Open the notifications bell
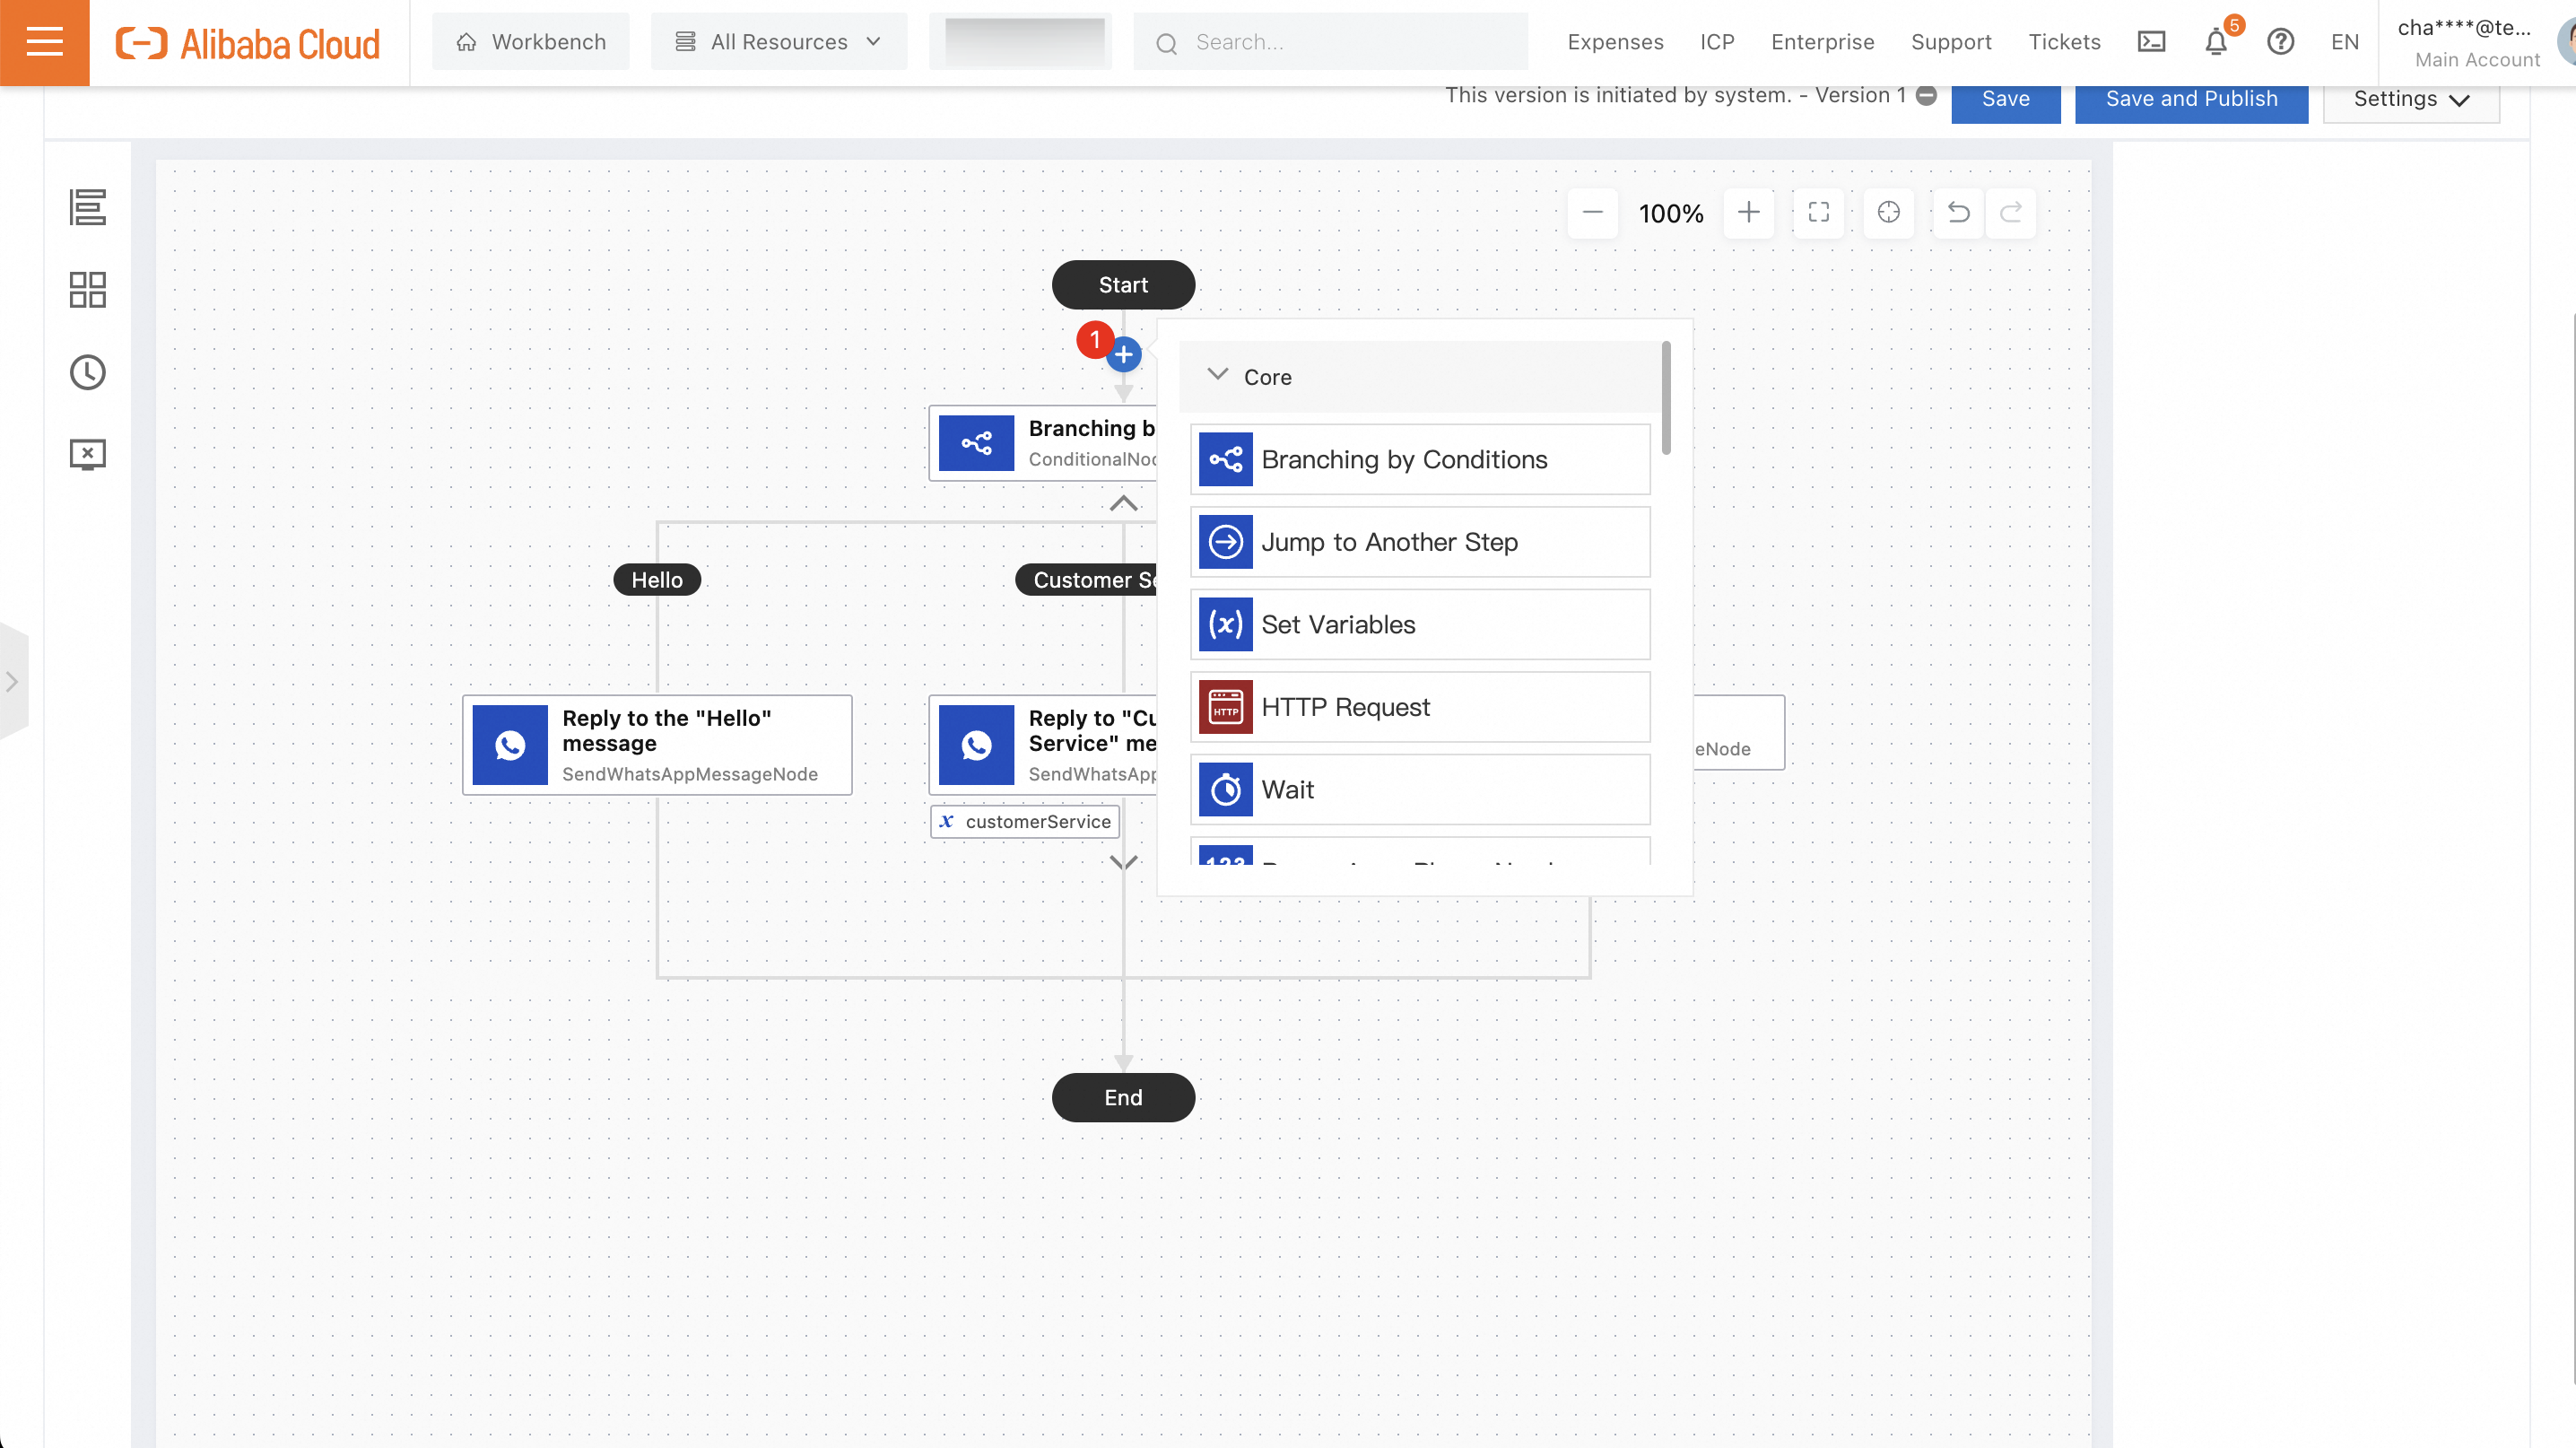Screen dimensions: 2576x1448 click(2216, 42)
